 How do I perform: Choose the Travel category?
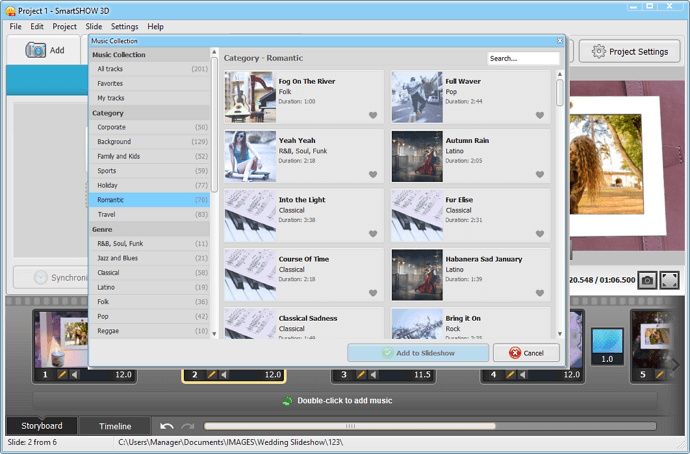tap(150, 214)
